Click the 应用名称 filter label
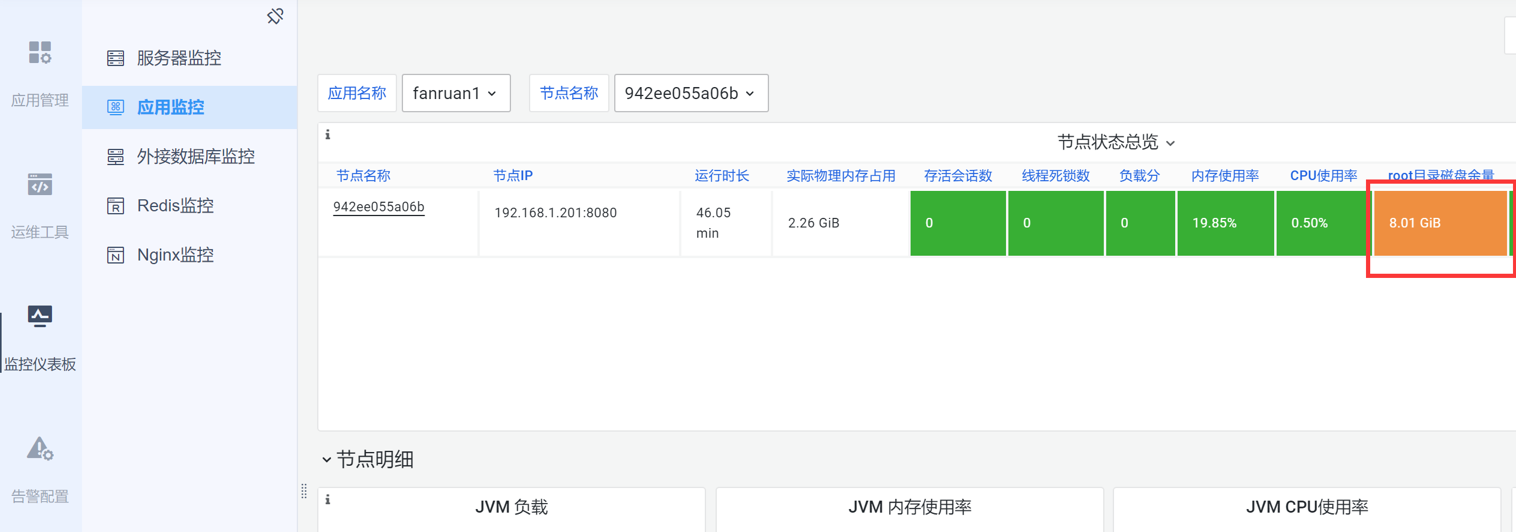This screenshot has height=532, width=1516. tap(357, 93)
